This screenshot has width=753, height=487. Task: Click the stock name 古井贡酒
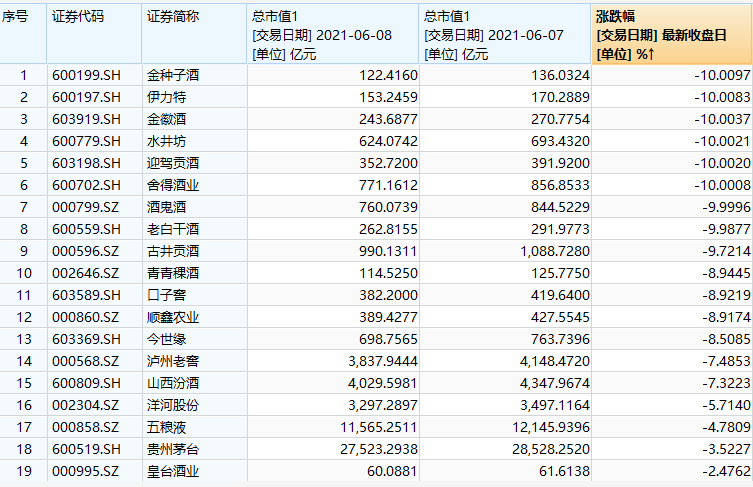[x=173, y=251]
